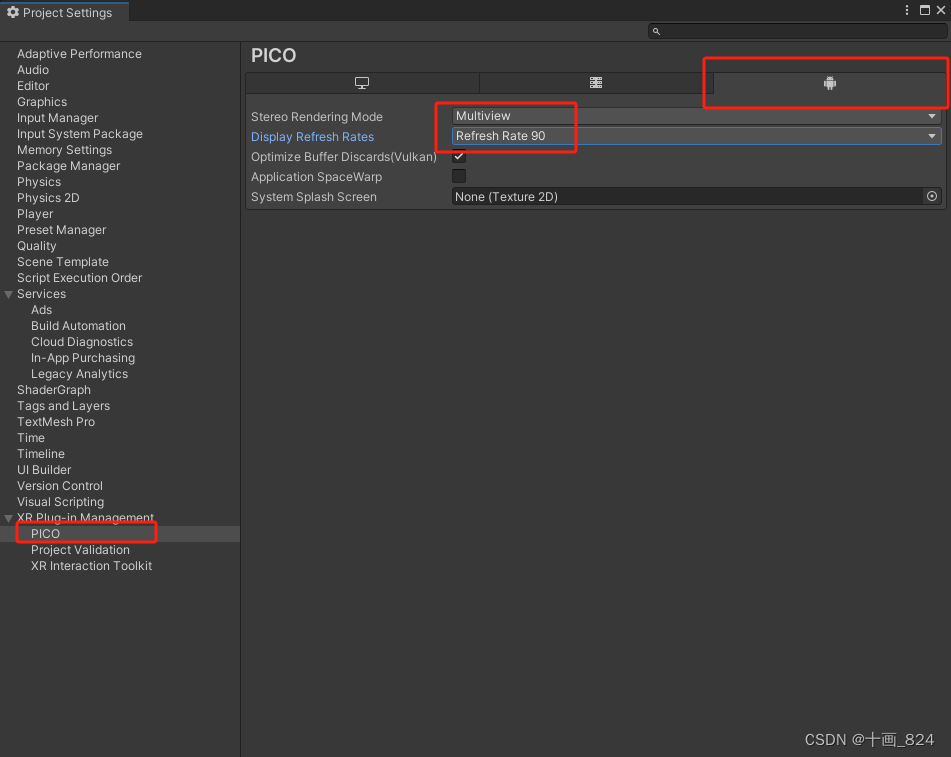
Task: Open the window options kebab menu
Action: 907,10
